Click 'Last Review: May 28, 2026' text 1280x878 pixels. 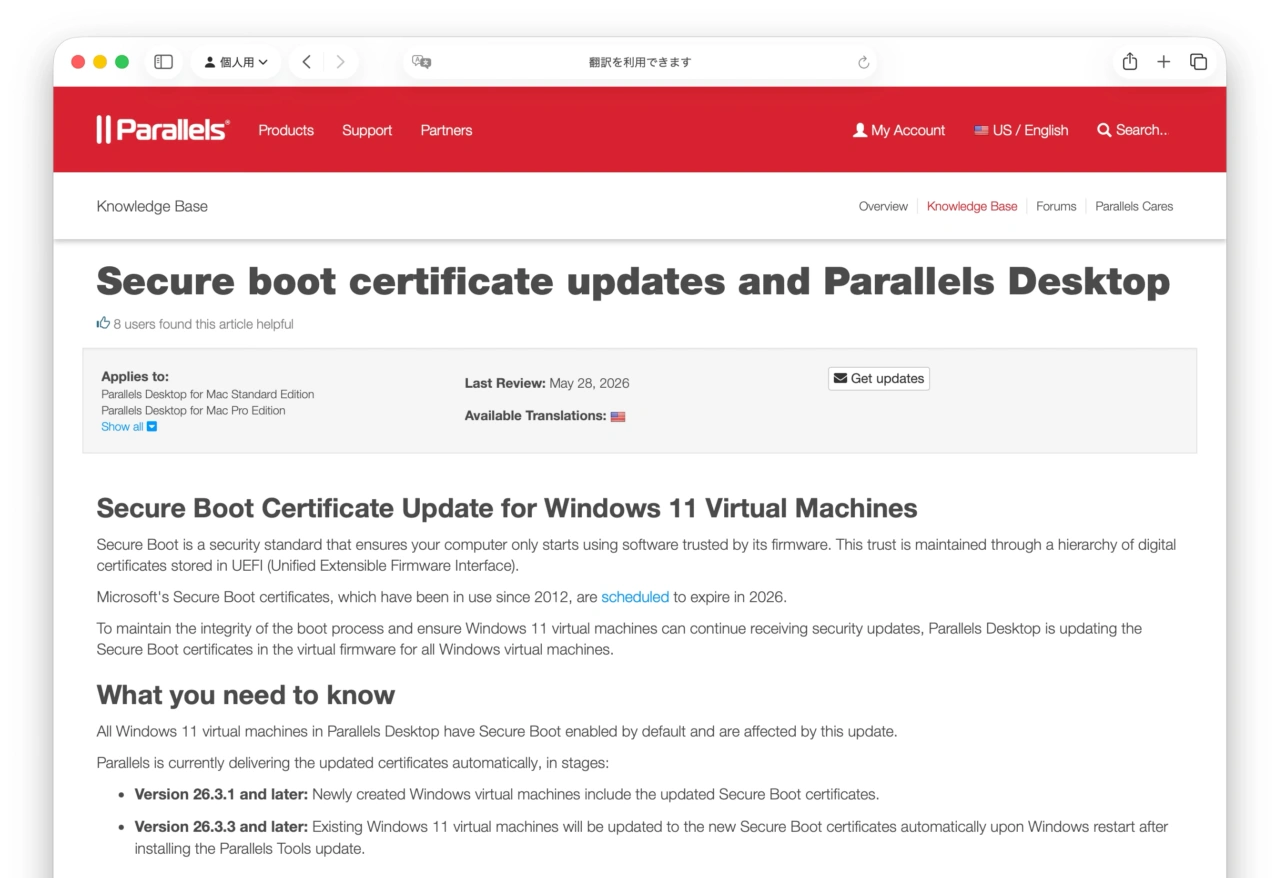547,383
